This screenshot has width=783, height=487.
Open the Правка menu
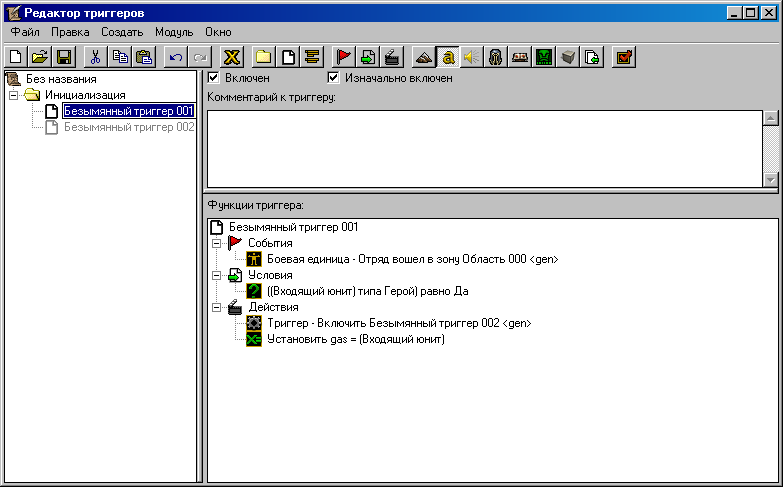coord(70,32)
